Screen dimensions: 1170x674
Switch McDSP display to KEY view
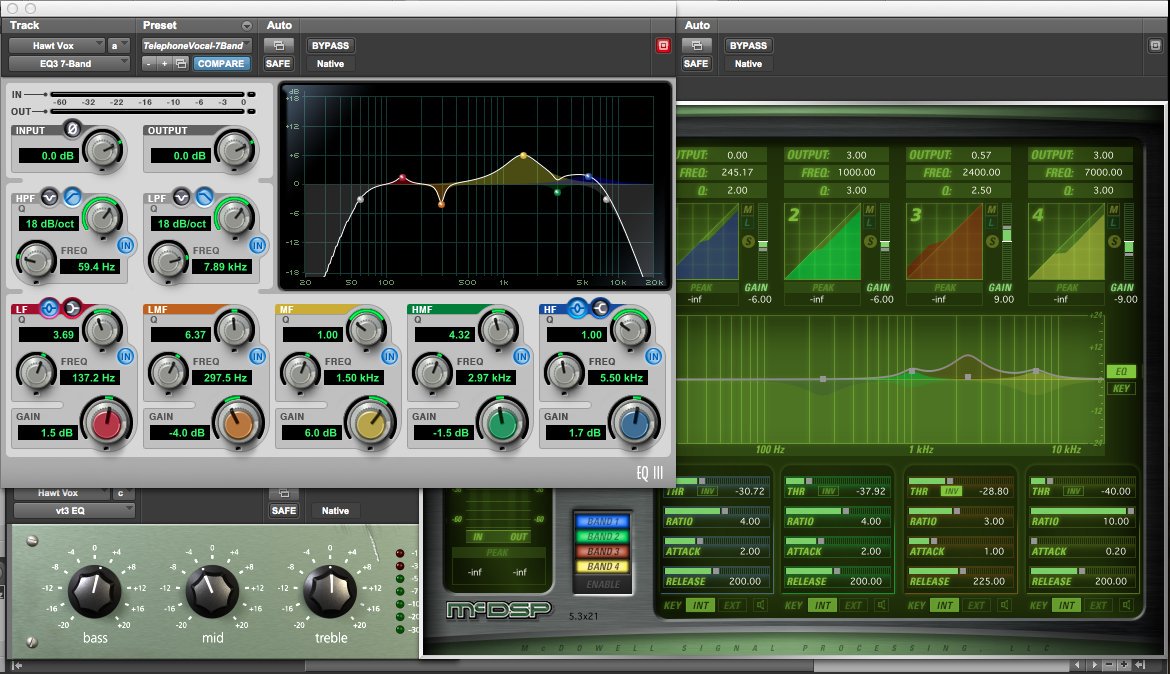pos(1121,388)
